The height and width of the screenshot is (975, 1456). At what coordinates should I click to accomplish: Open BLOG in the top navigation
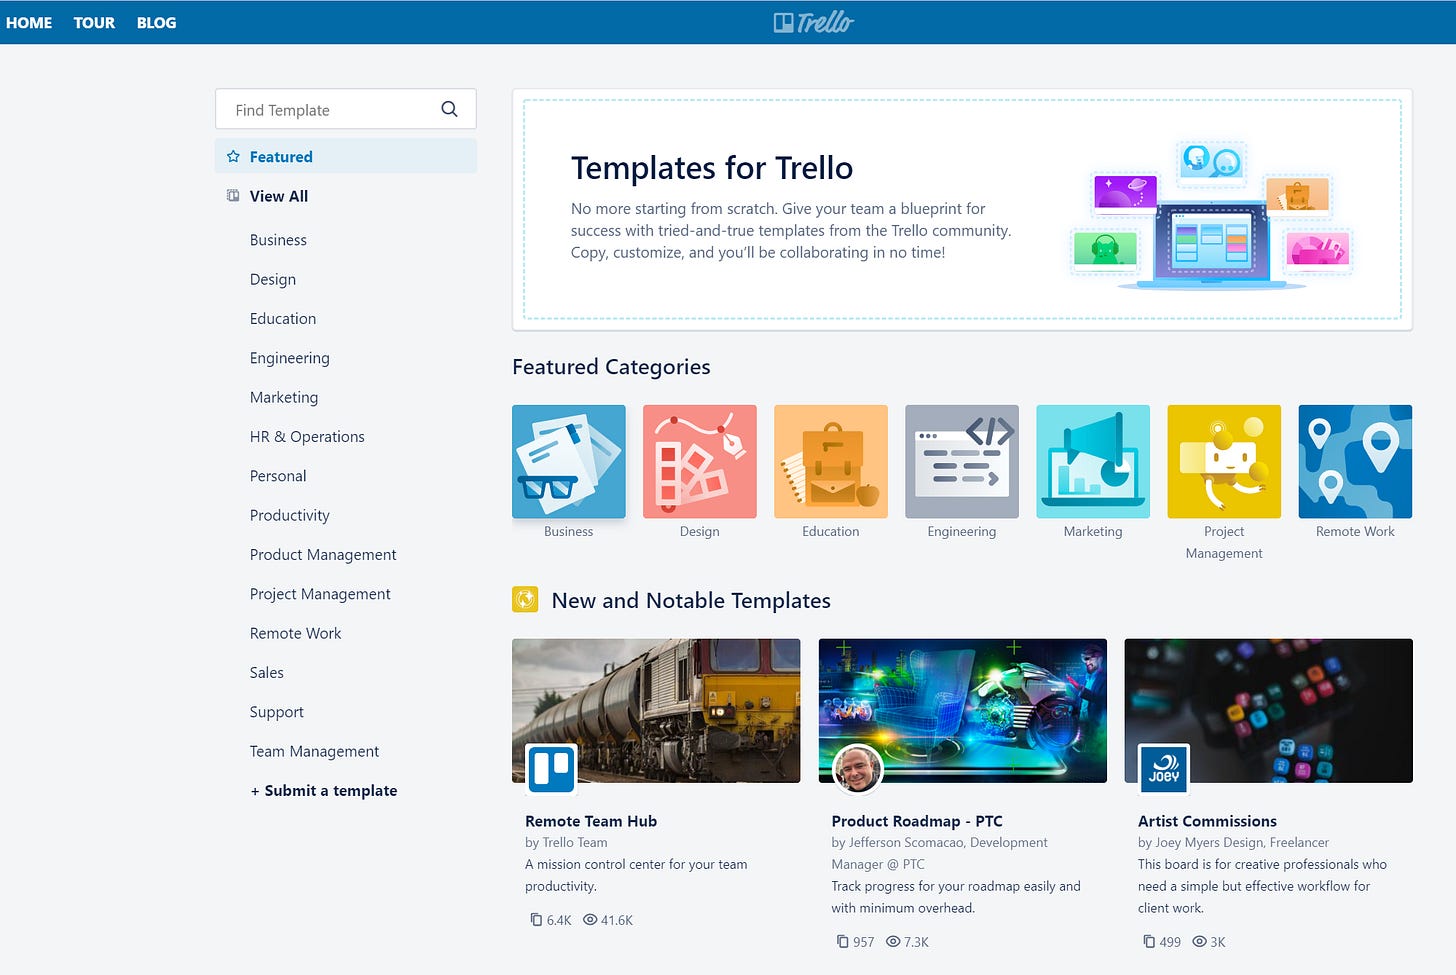tap(156, 22)
